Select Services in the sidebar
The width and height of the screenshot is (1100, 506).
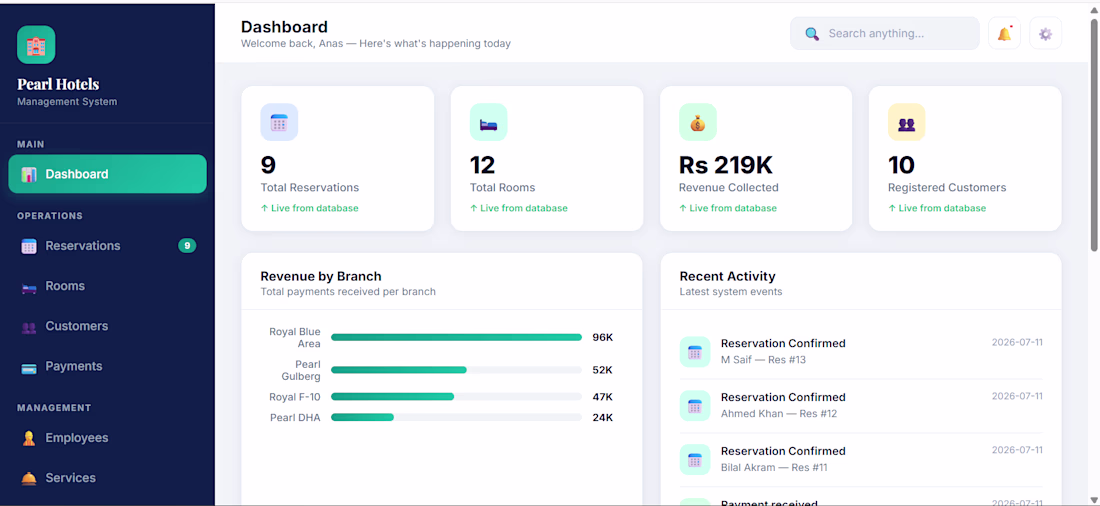107,478
